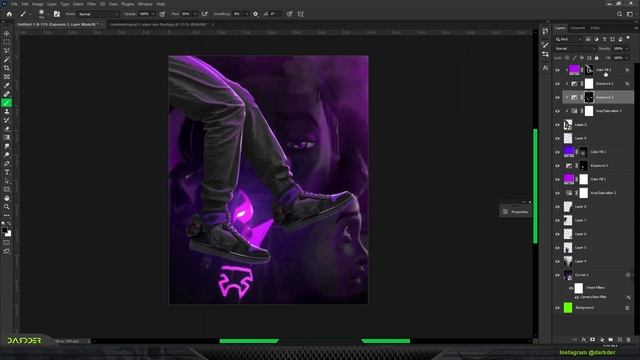Click the green Background layer thumbnail

pyautogui.click(x=568, y=308)
